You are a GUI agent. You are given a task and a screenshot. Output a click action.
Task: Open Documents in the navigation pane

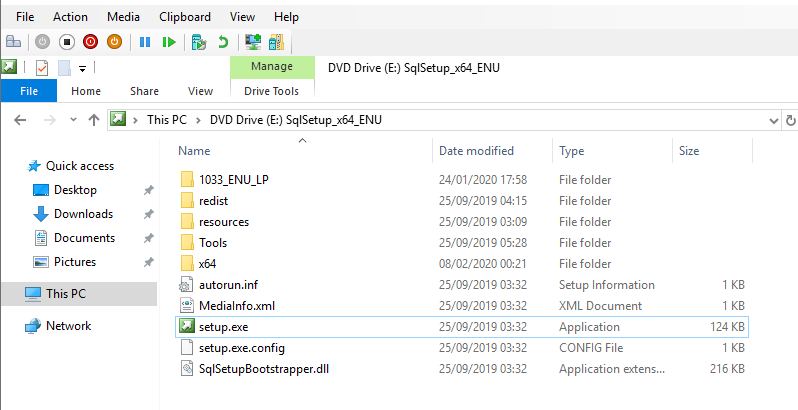click(84, 238)
